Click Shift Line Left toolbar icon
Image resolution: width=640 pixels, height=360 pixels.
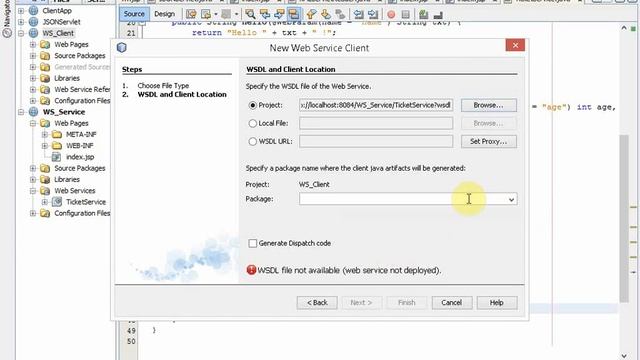click(x=358, y=14)
